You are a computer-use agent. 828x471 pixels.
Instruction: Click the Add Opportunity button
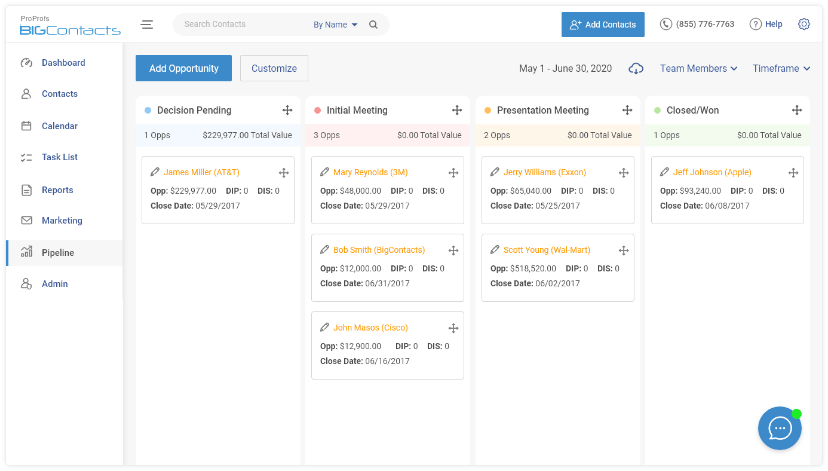pos(184,68)
